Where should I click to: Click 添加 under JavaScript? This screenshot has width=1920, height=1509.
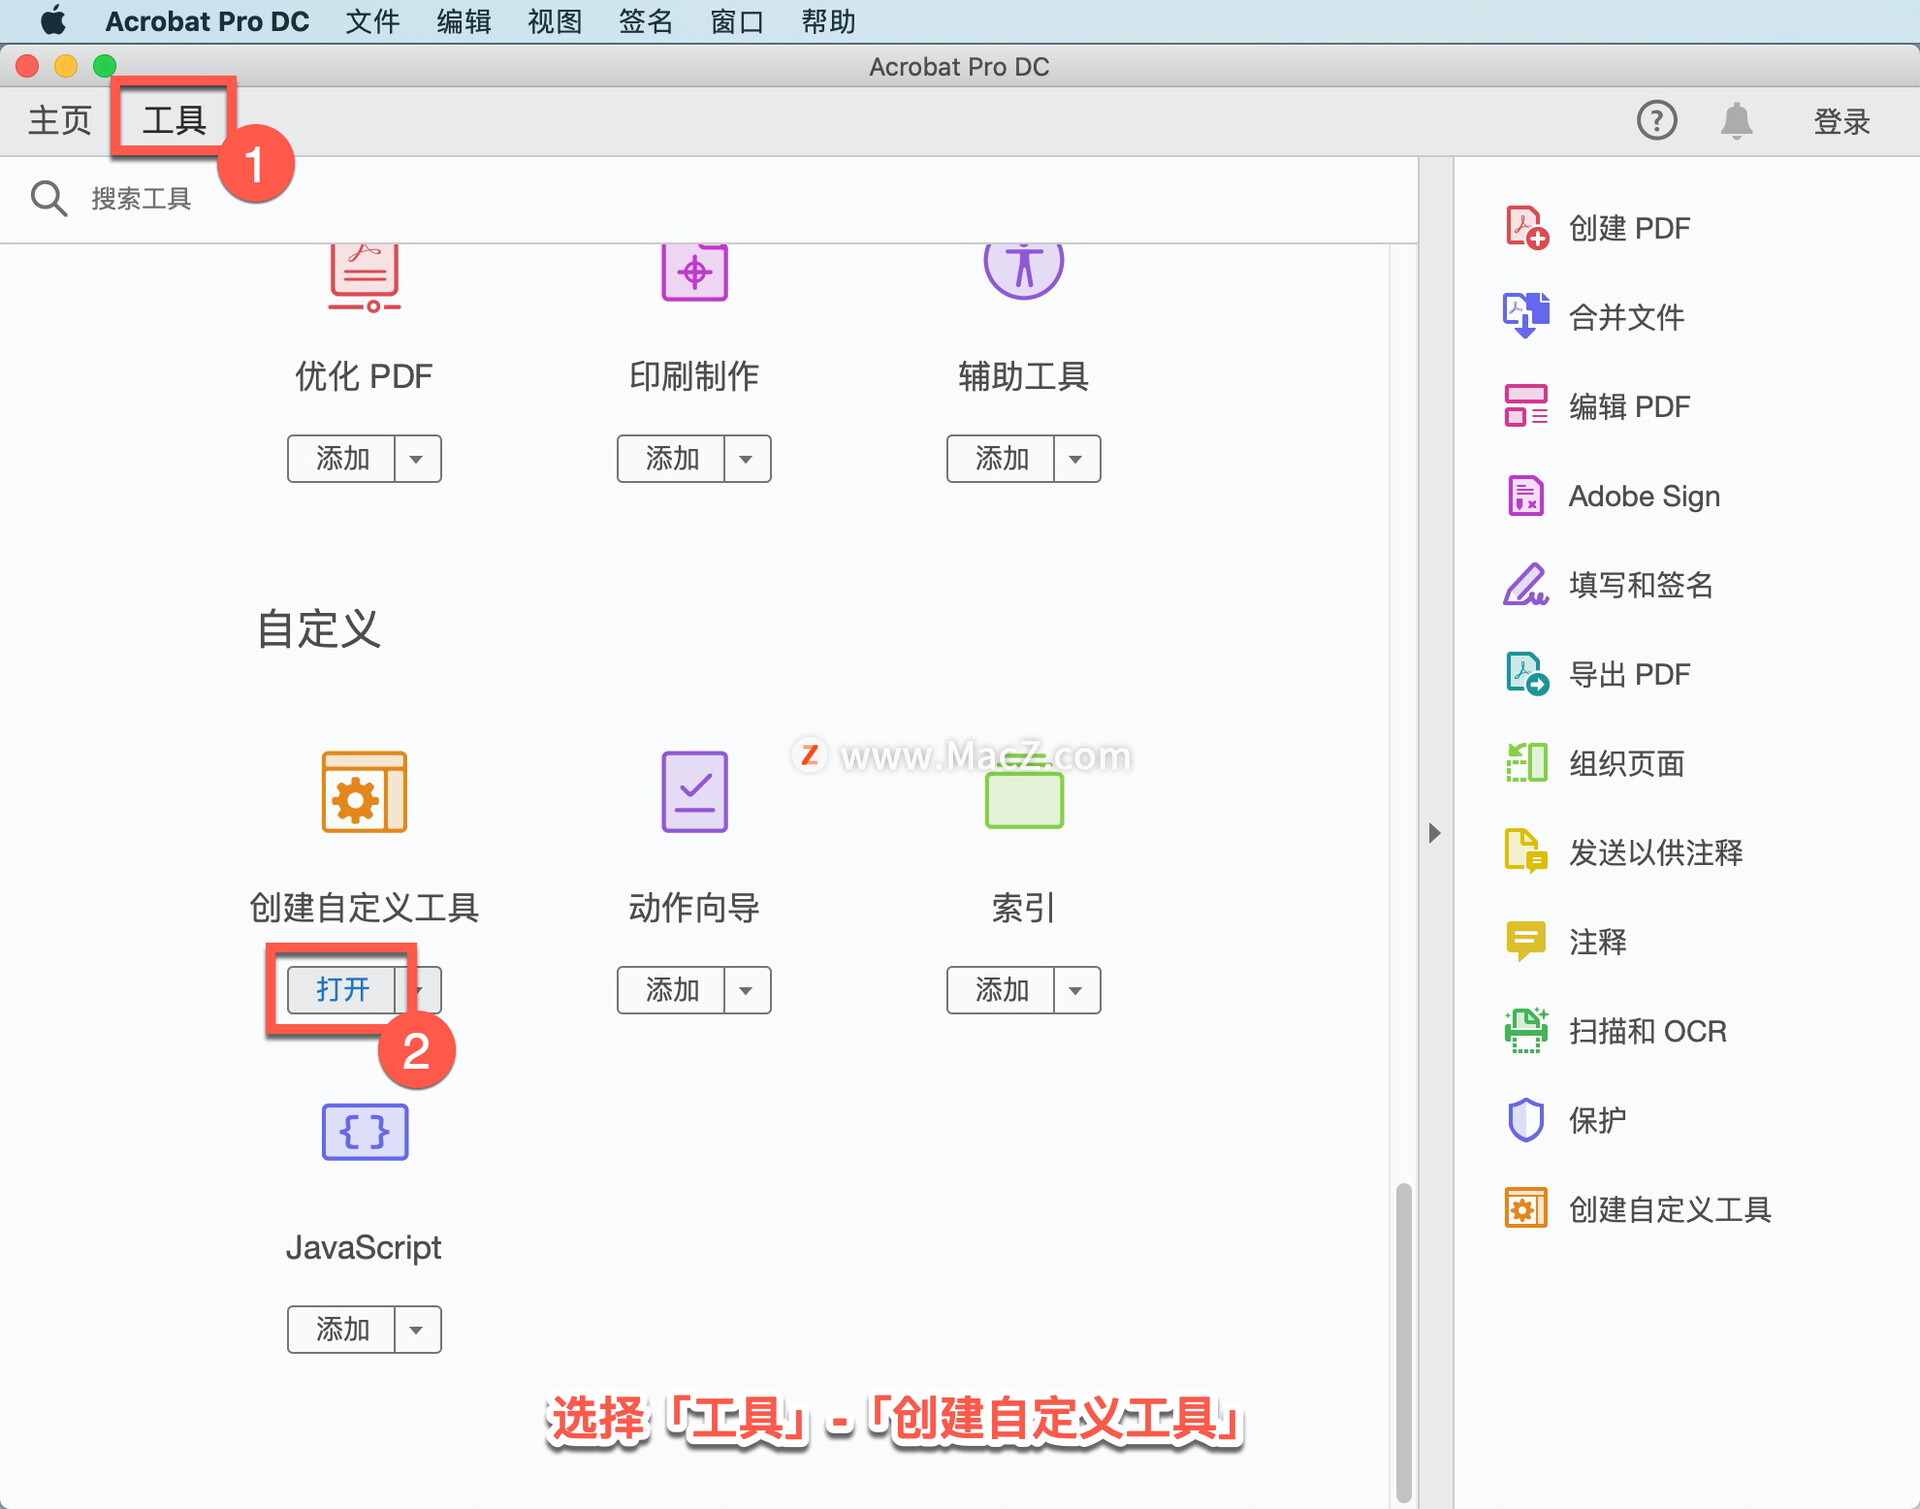[x=342, y=1330]
